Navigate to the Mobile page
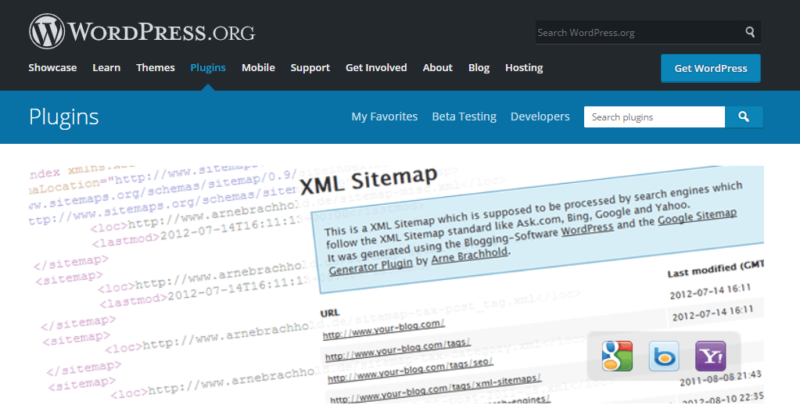 point(258,68)
